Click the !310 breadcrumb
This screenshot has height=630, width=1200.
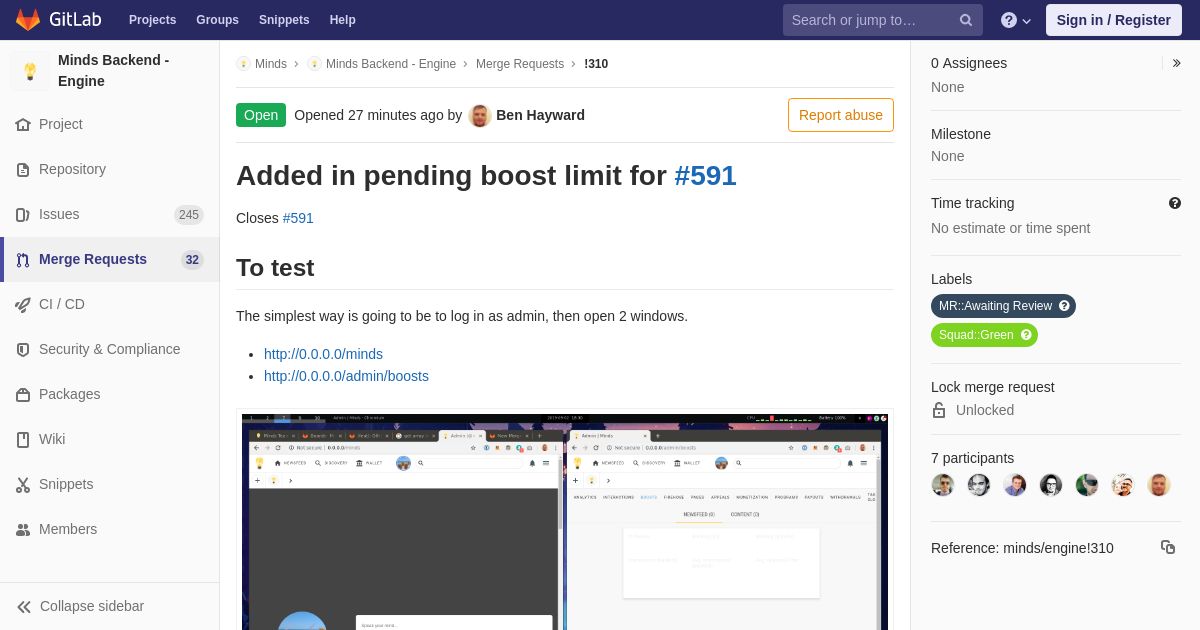coord(596,64)
